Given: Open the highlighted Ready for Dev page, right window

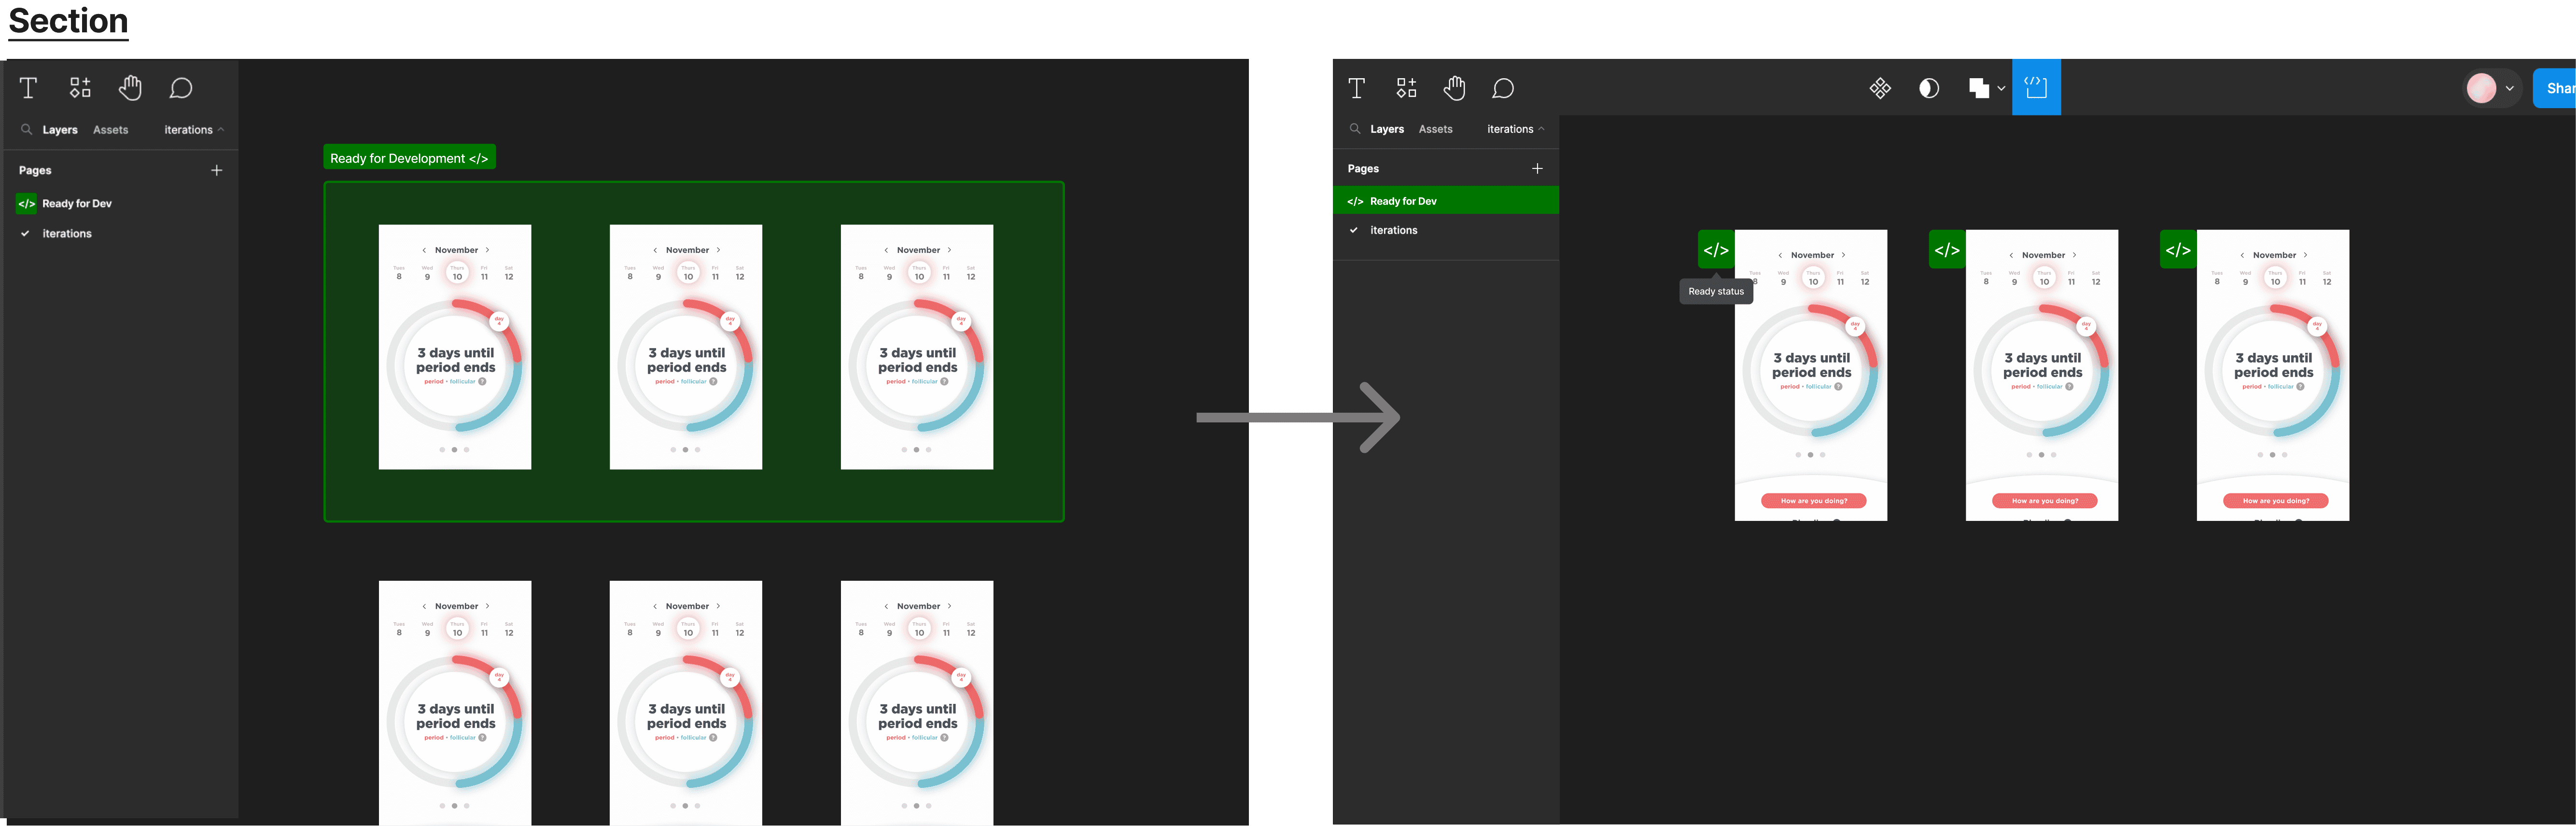Looking at the screenshot, I should (x=1446, y=200).
